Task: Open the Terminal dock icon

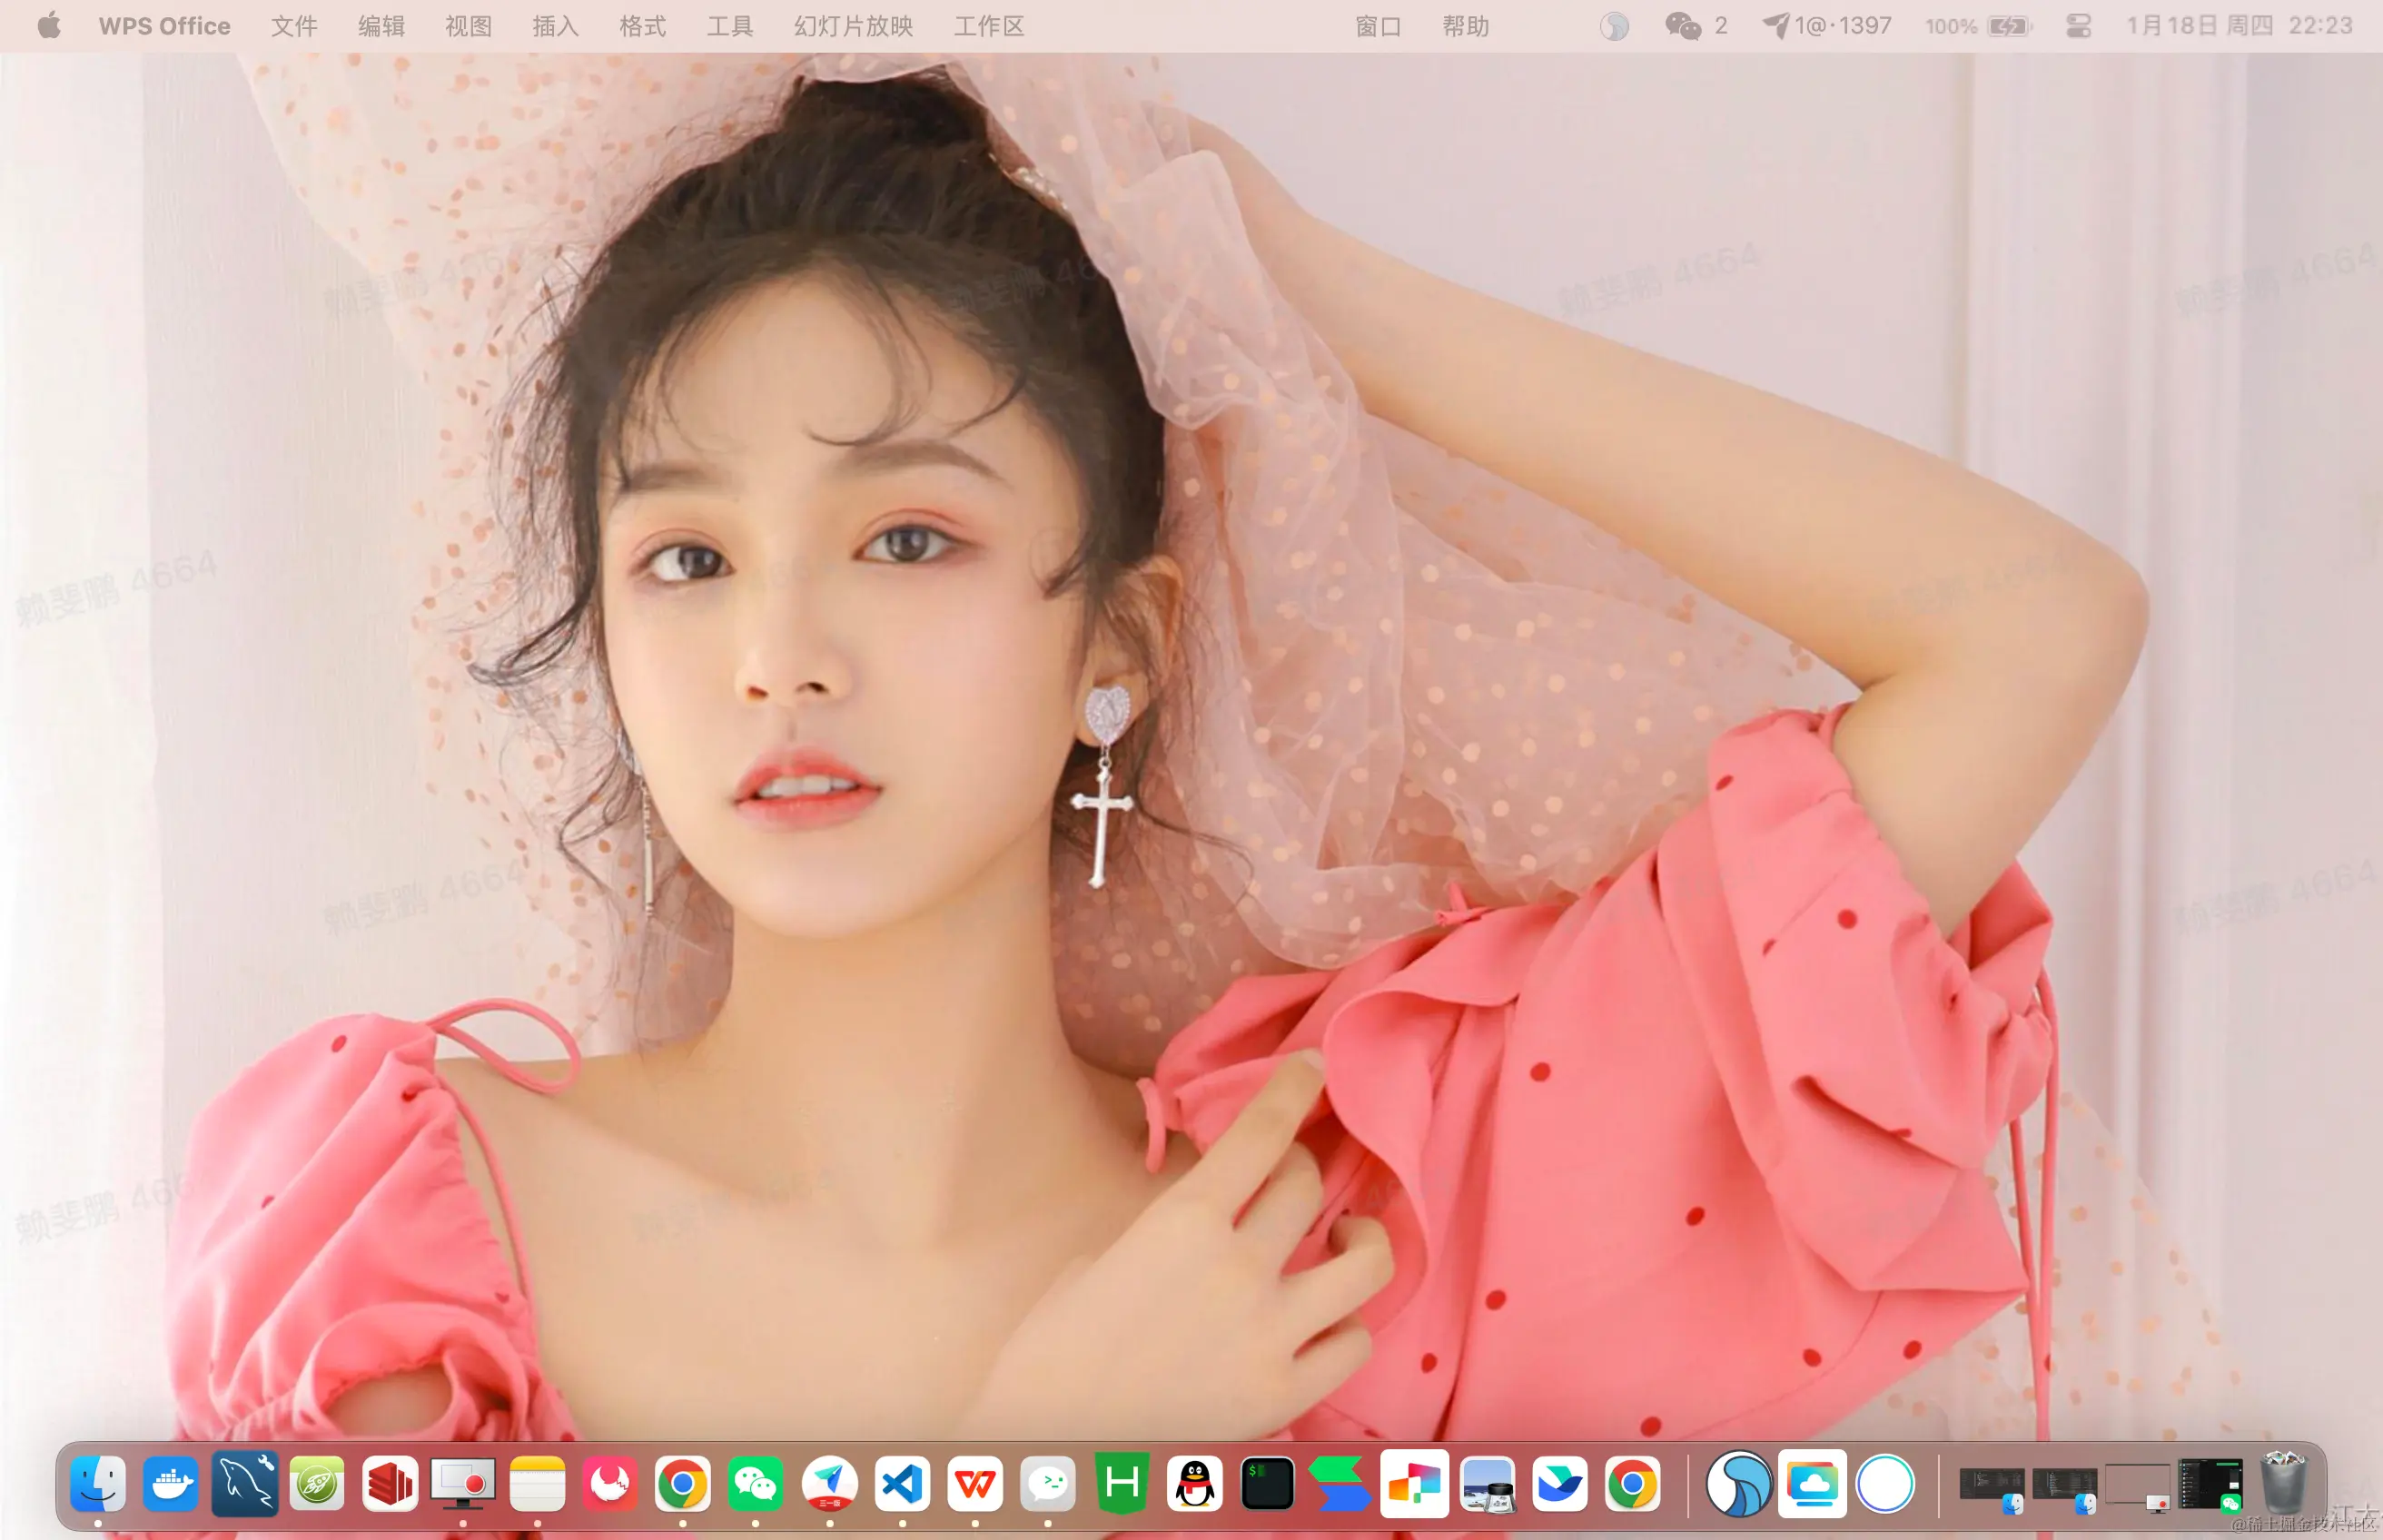Action: tap(1267, 1484)
